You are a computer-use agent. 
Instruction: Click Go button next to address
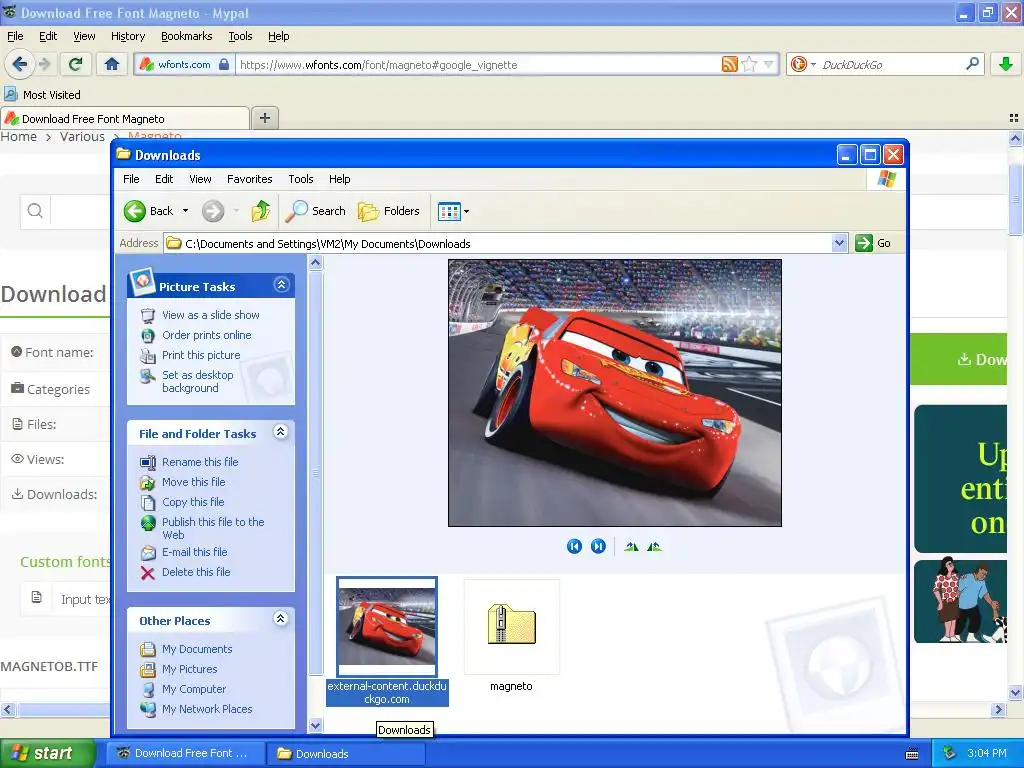873,243
